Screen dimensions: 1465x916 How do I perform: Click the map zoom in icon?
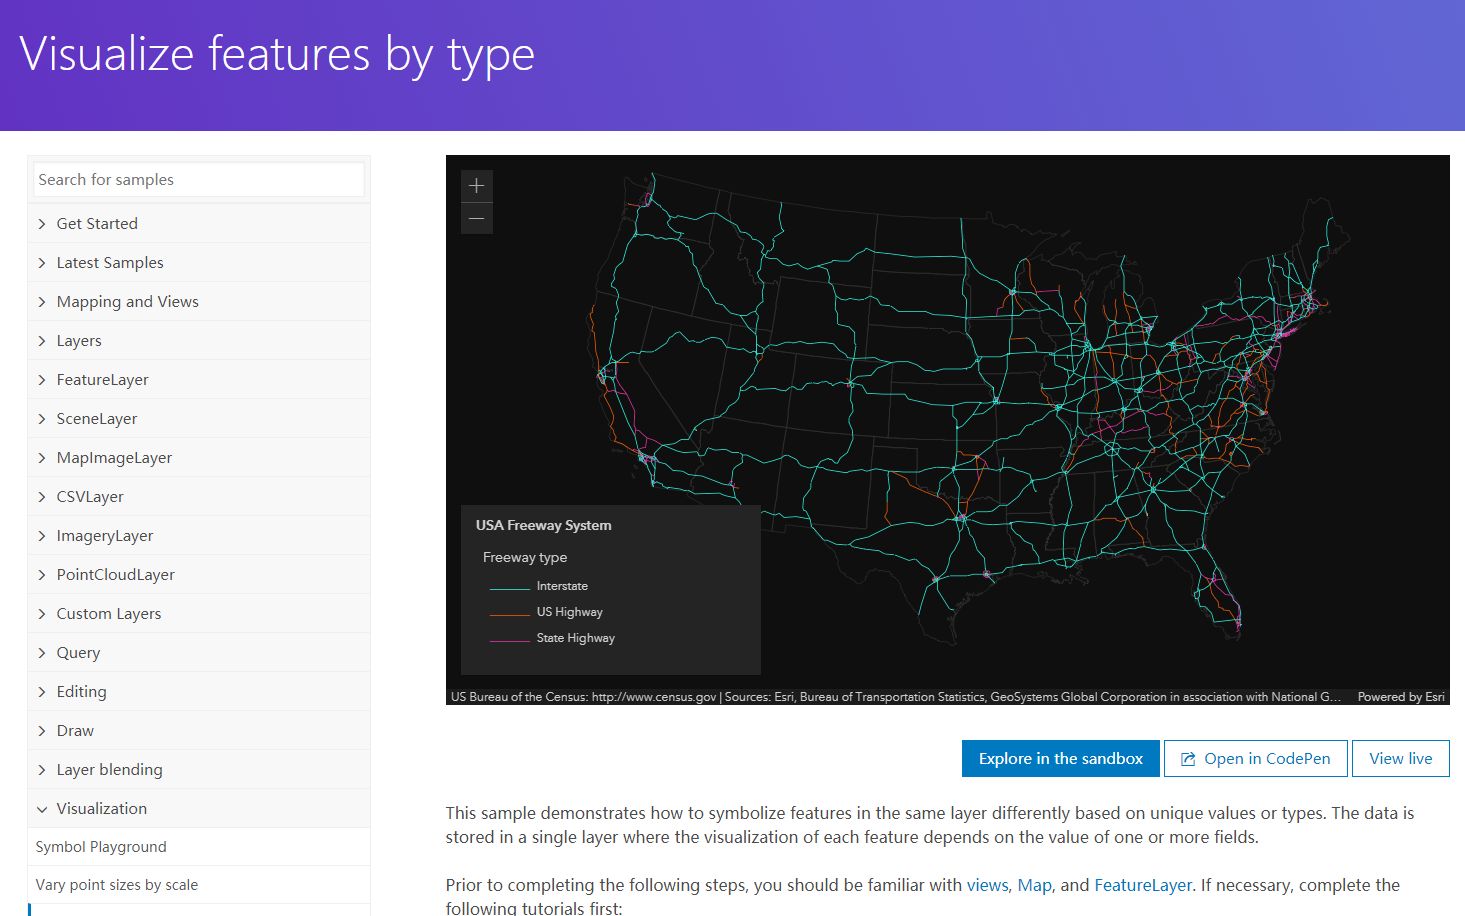pyautogui.click(x=477, y=184)
